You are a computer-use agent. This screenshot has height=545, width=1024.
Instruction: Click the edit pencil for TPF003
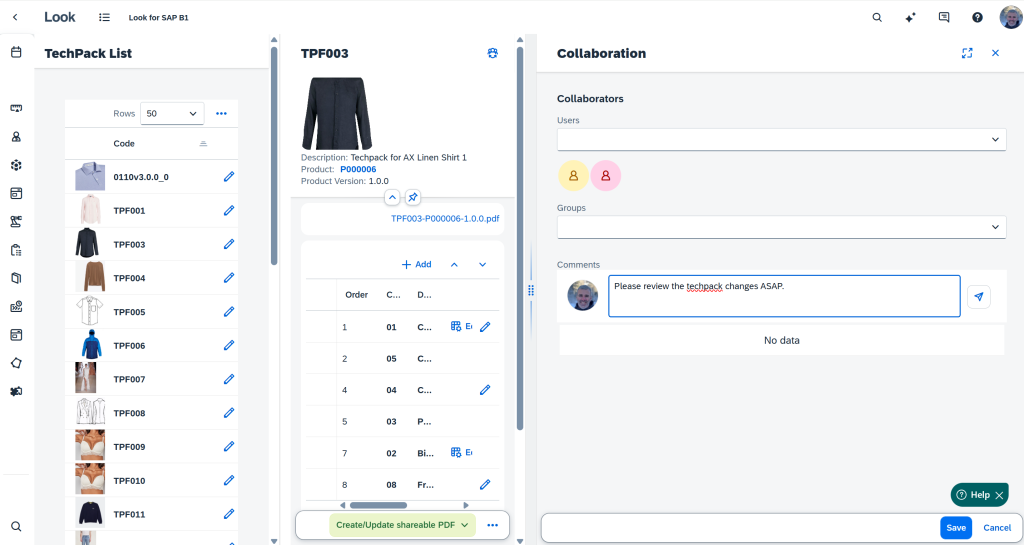tap(228, 244)
